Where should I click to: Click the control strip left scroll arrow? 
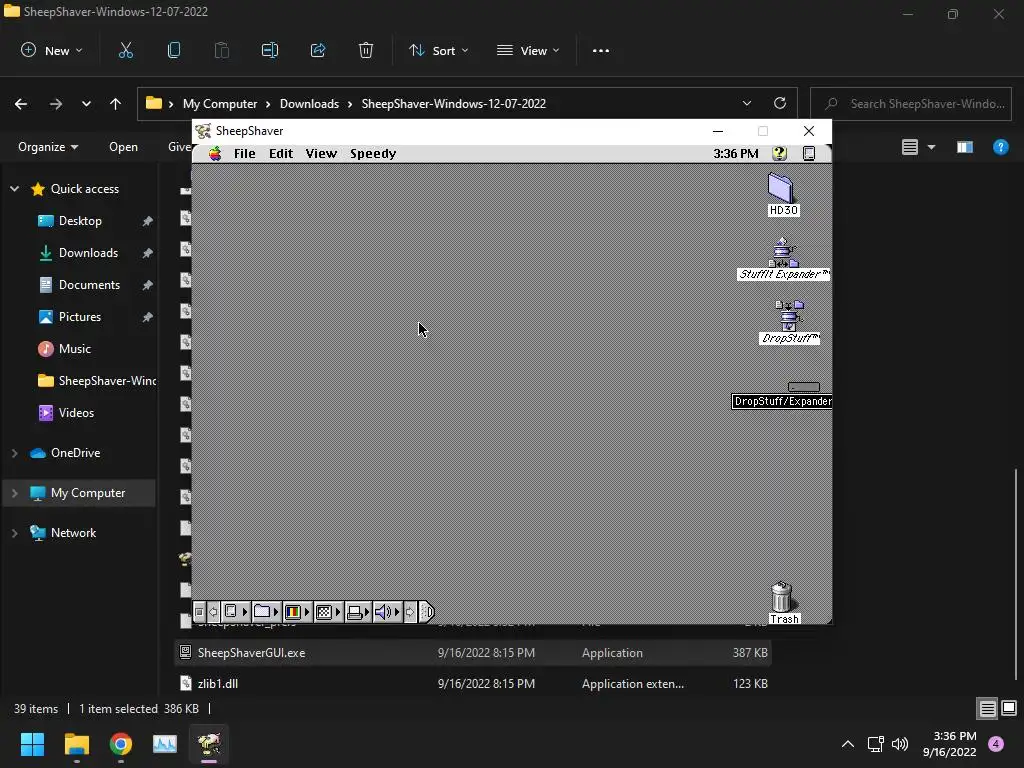coord(213,612)
